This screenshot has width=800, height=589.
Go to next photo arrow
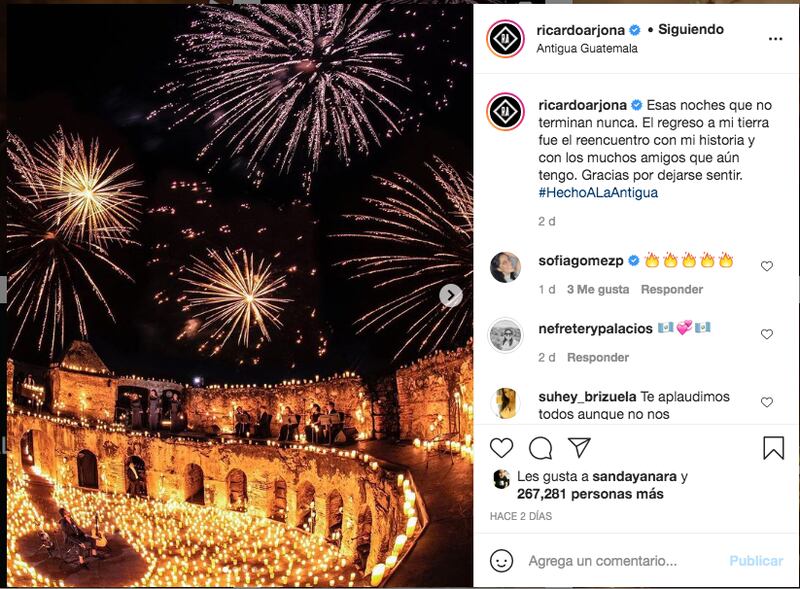(451, 295)
